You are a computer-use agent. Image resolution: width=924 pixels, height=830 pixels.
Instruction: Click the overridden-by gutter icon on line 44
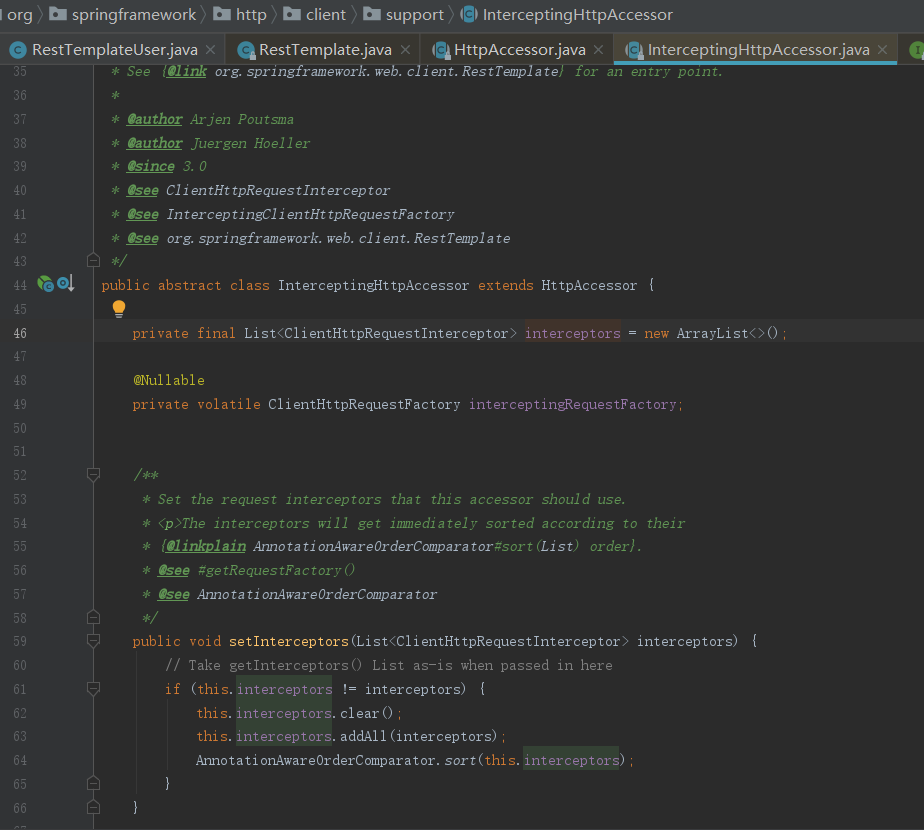tap(65, 284)
